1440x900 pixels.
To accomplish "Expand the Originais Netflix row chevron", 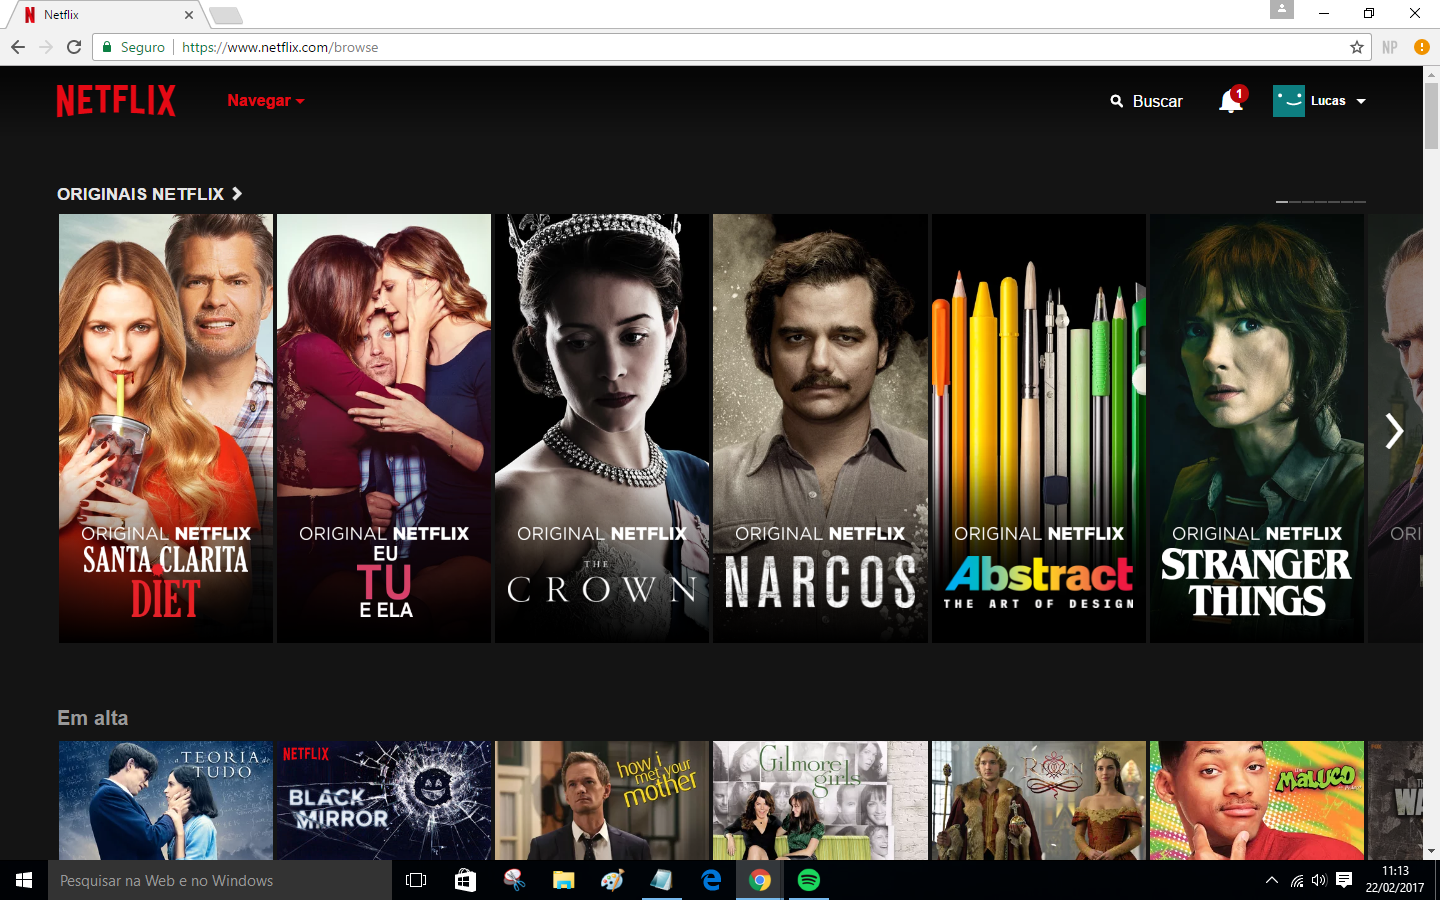I will (x=237, y=194).
